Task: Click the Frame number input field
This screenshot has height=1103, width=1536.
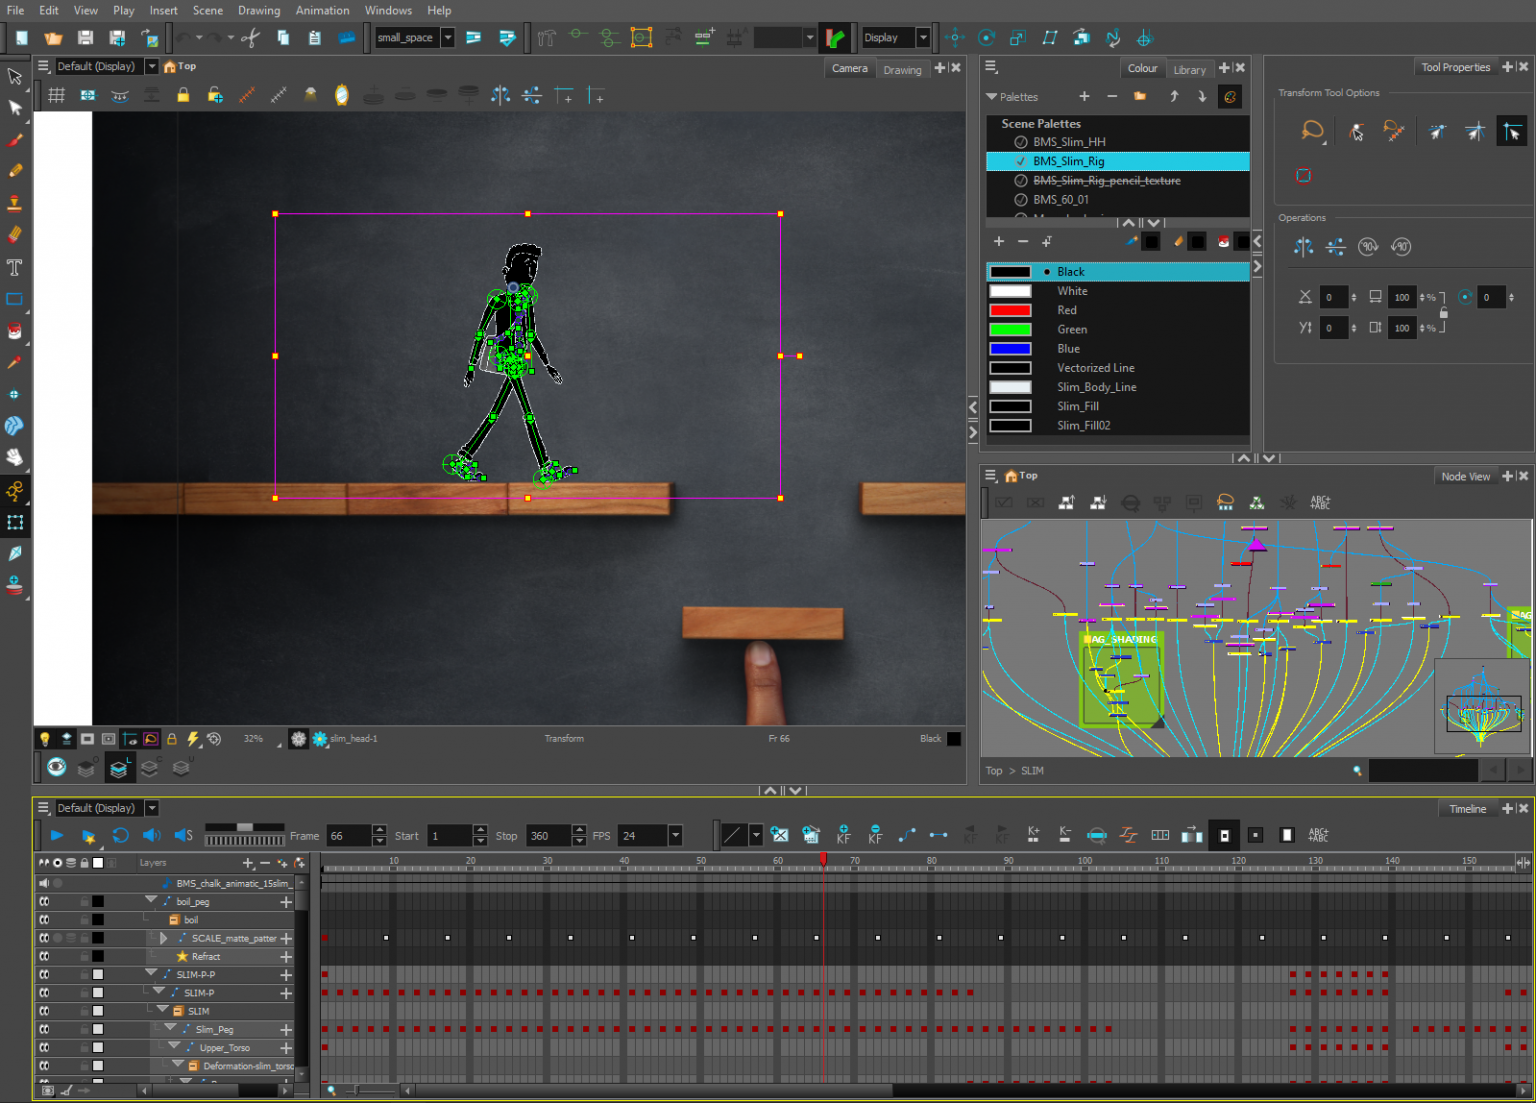Action: pyautogui.click(x=348, y=836)
